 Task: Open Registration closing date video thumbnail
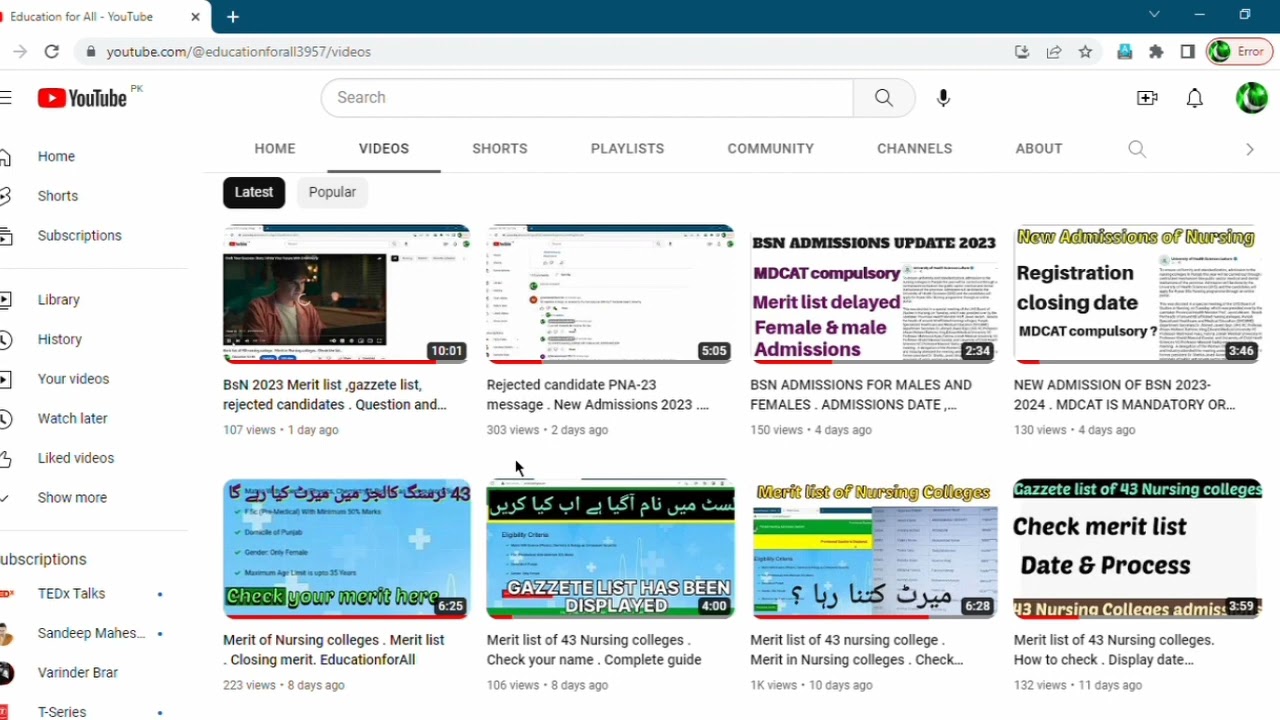click(1137, 294)
